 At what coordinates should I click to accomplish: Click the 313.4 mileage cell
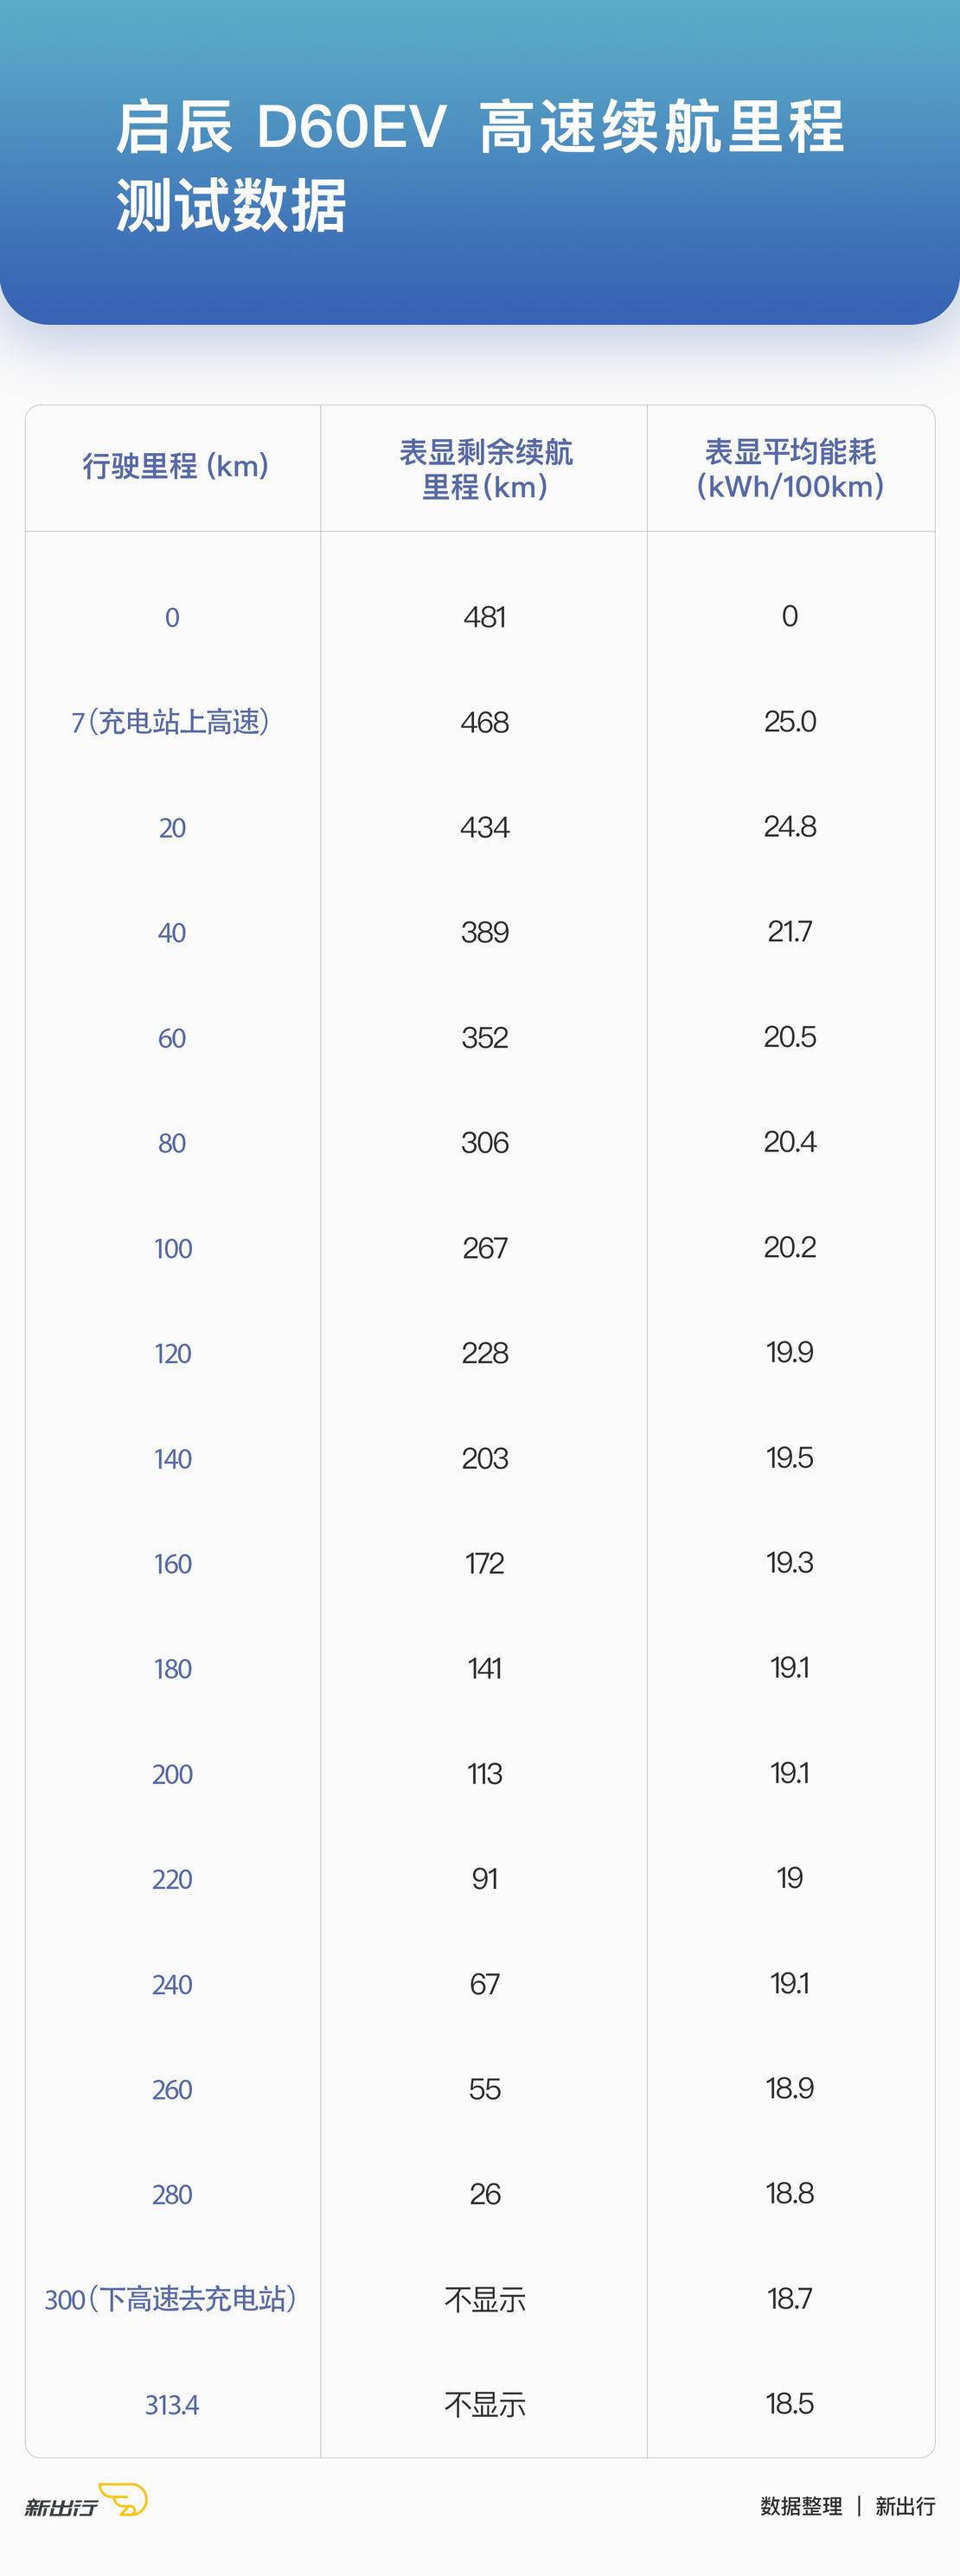[x=172, y=2404]
